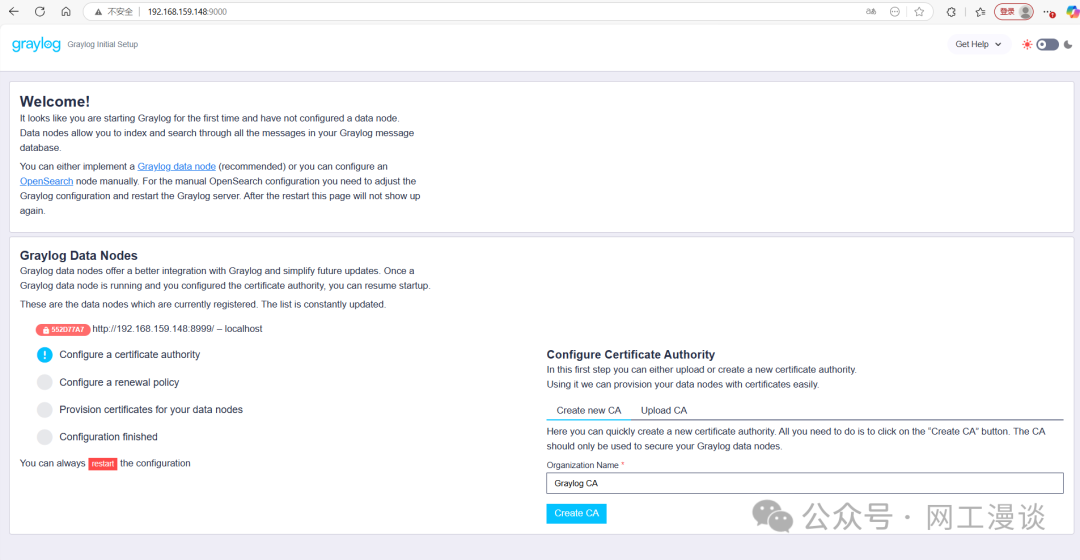
Task: Click grey circle beside Configuration finished
Action: coord(45,437)
